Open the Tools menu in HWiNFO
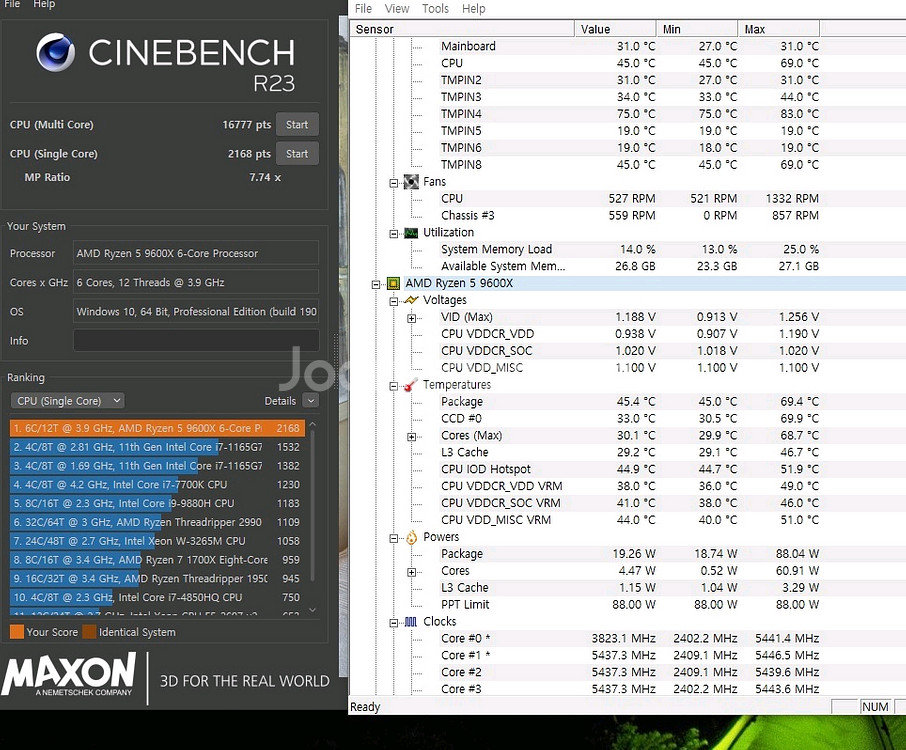Viewport: 906px width, 750px height. point(435,8)
